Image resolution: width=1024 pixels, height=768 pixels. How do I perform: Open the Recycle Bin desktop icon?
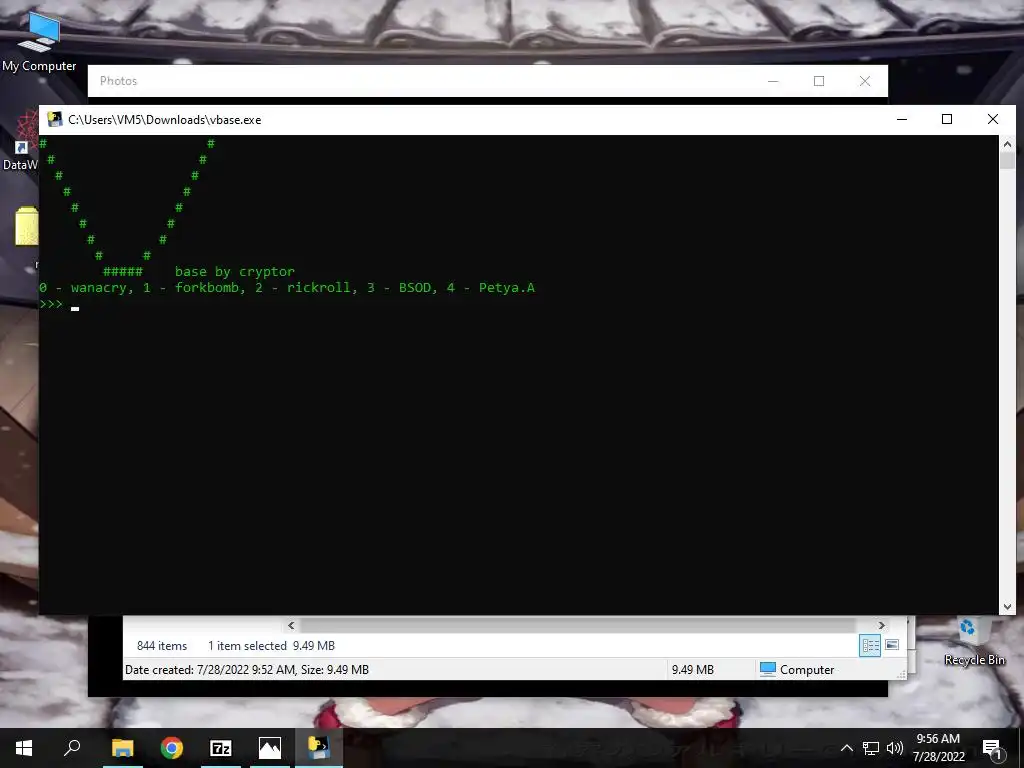coord(974,641)
